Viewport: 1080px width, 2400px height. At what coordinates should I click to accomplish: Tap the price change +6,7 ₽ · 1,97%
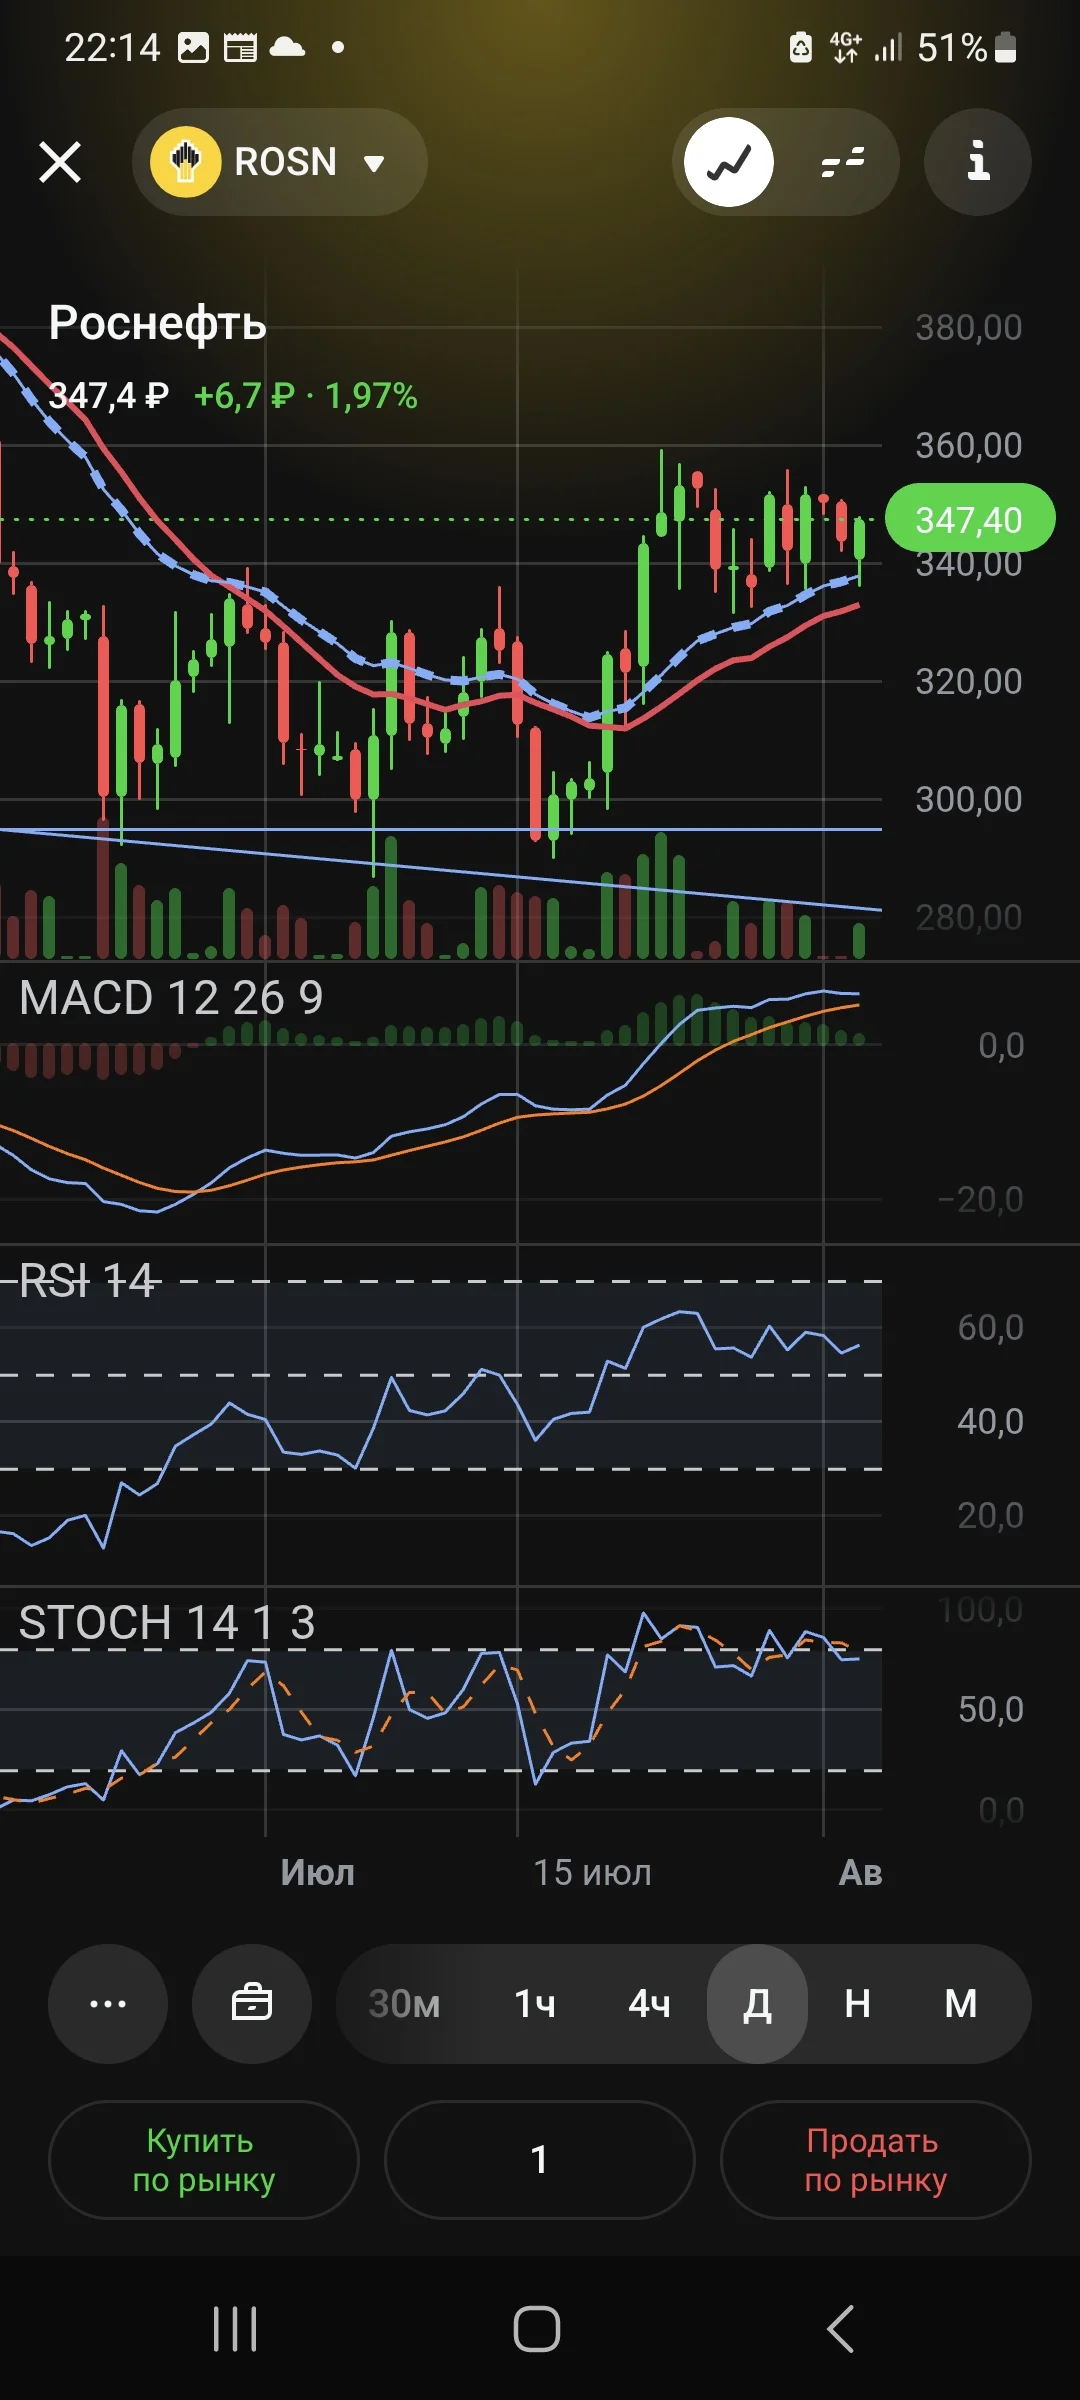(305, 396)
